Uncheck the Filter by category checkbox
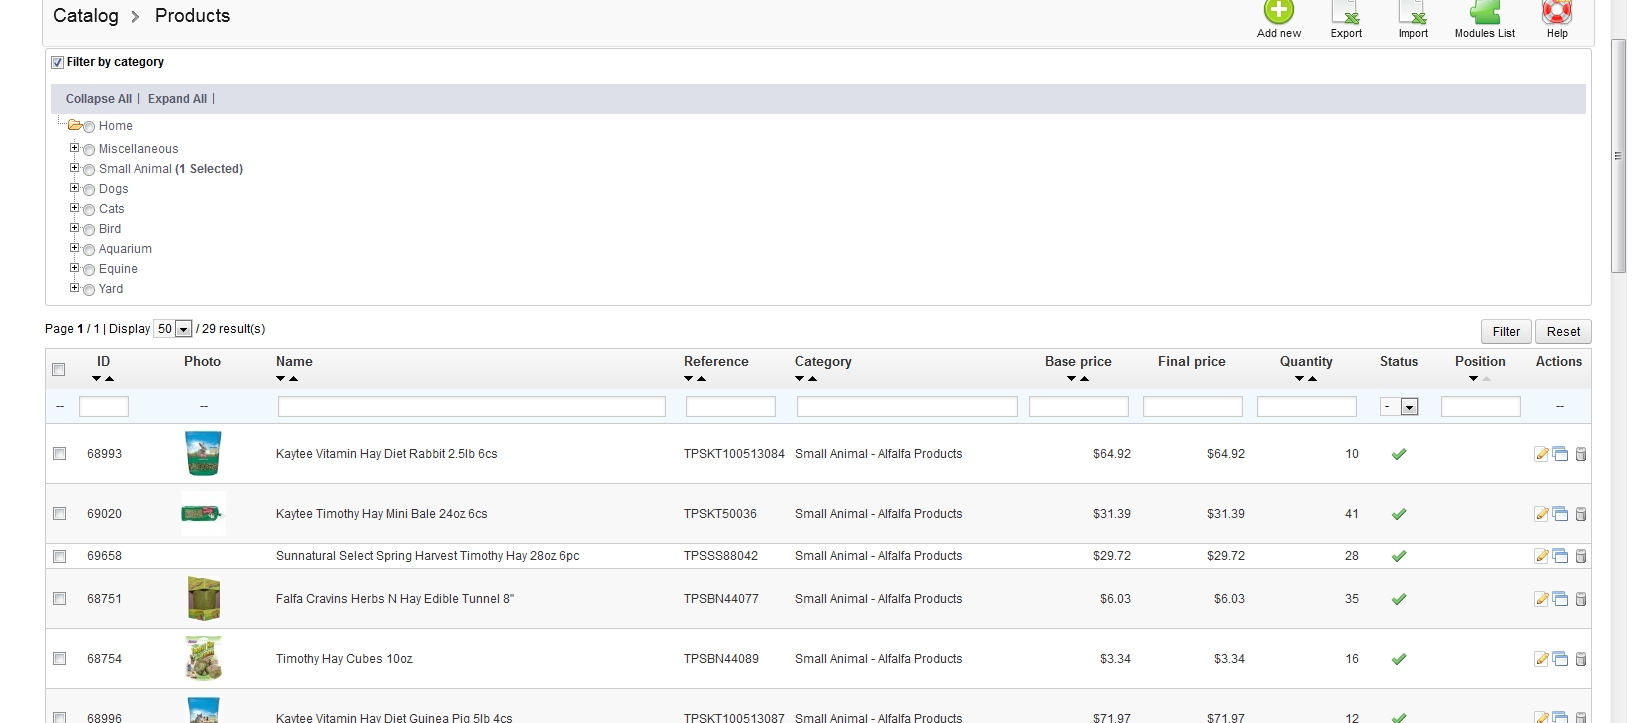The image size is (1641, 723). [x=57, y=62]
